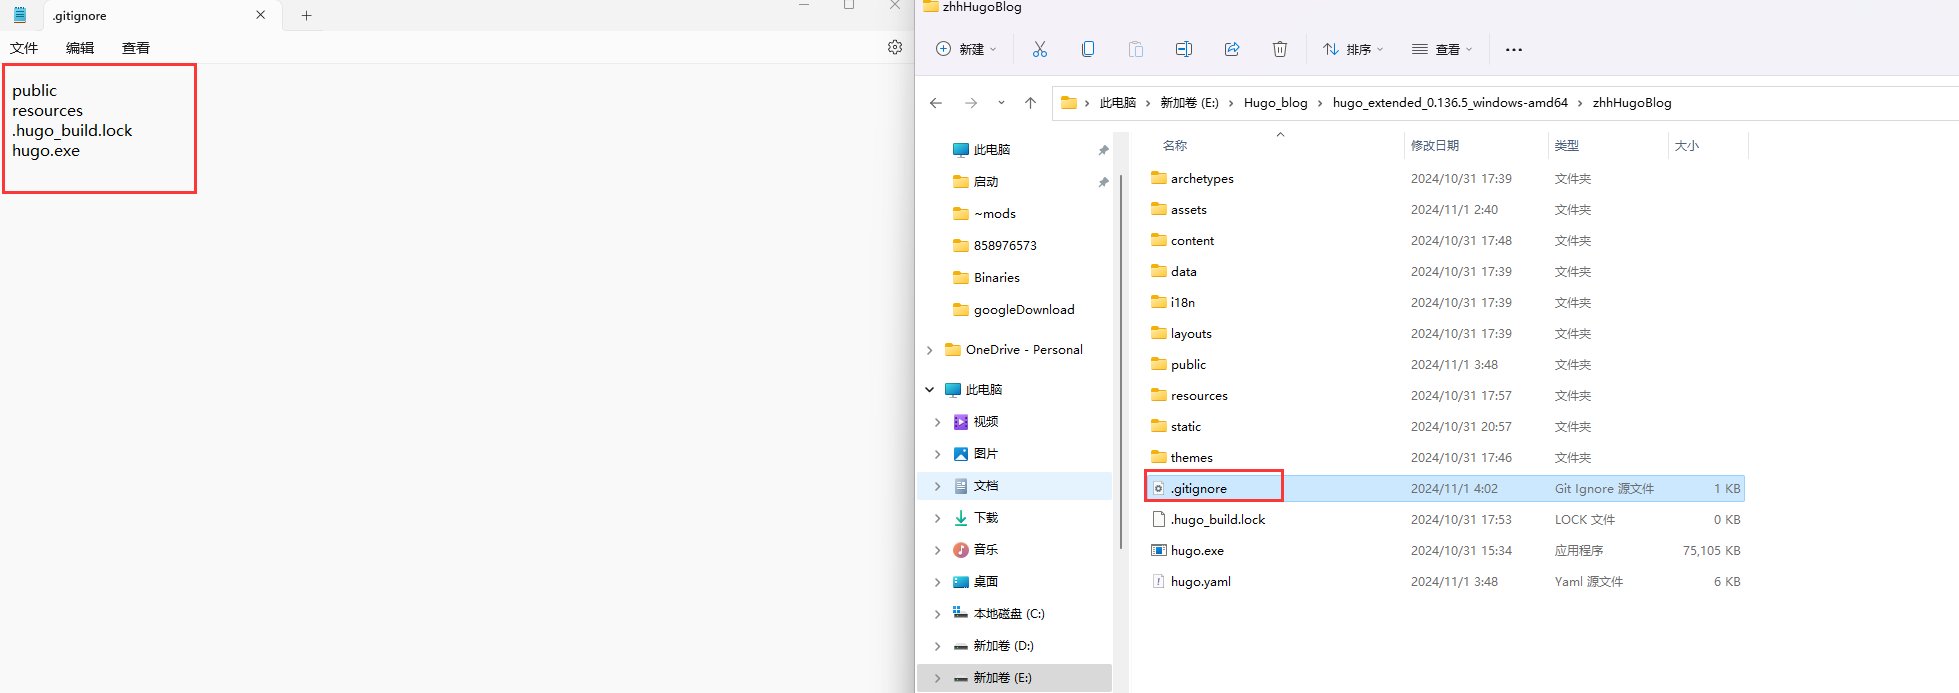This screenshot has height=693, width=1959.
Task: Open the 新建 dropdown button
Action: [966, 49]
